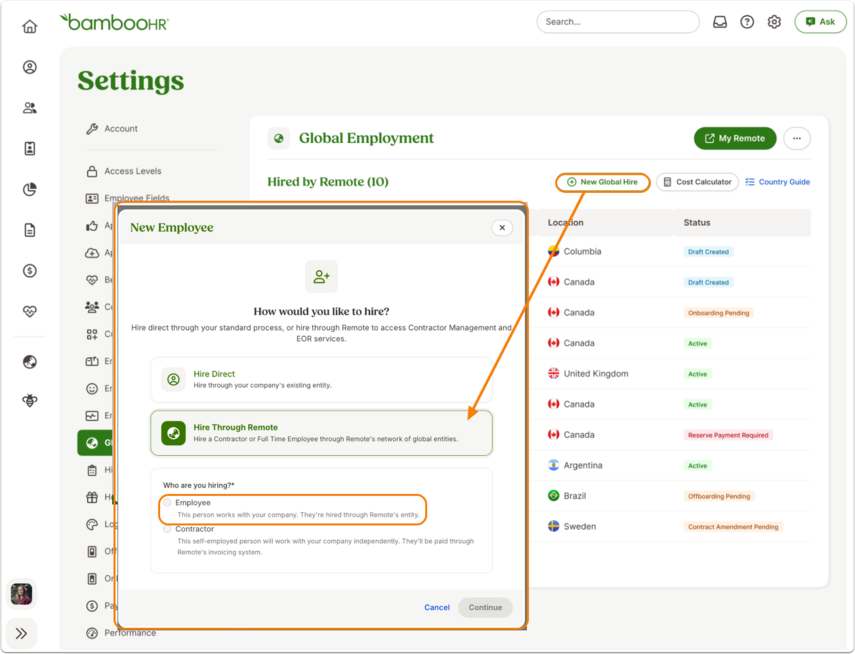Image resolution: width=855 pixels, height=654 pixels.
Task: Click the Status column header
Action: (697, 223)
